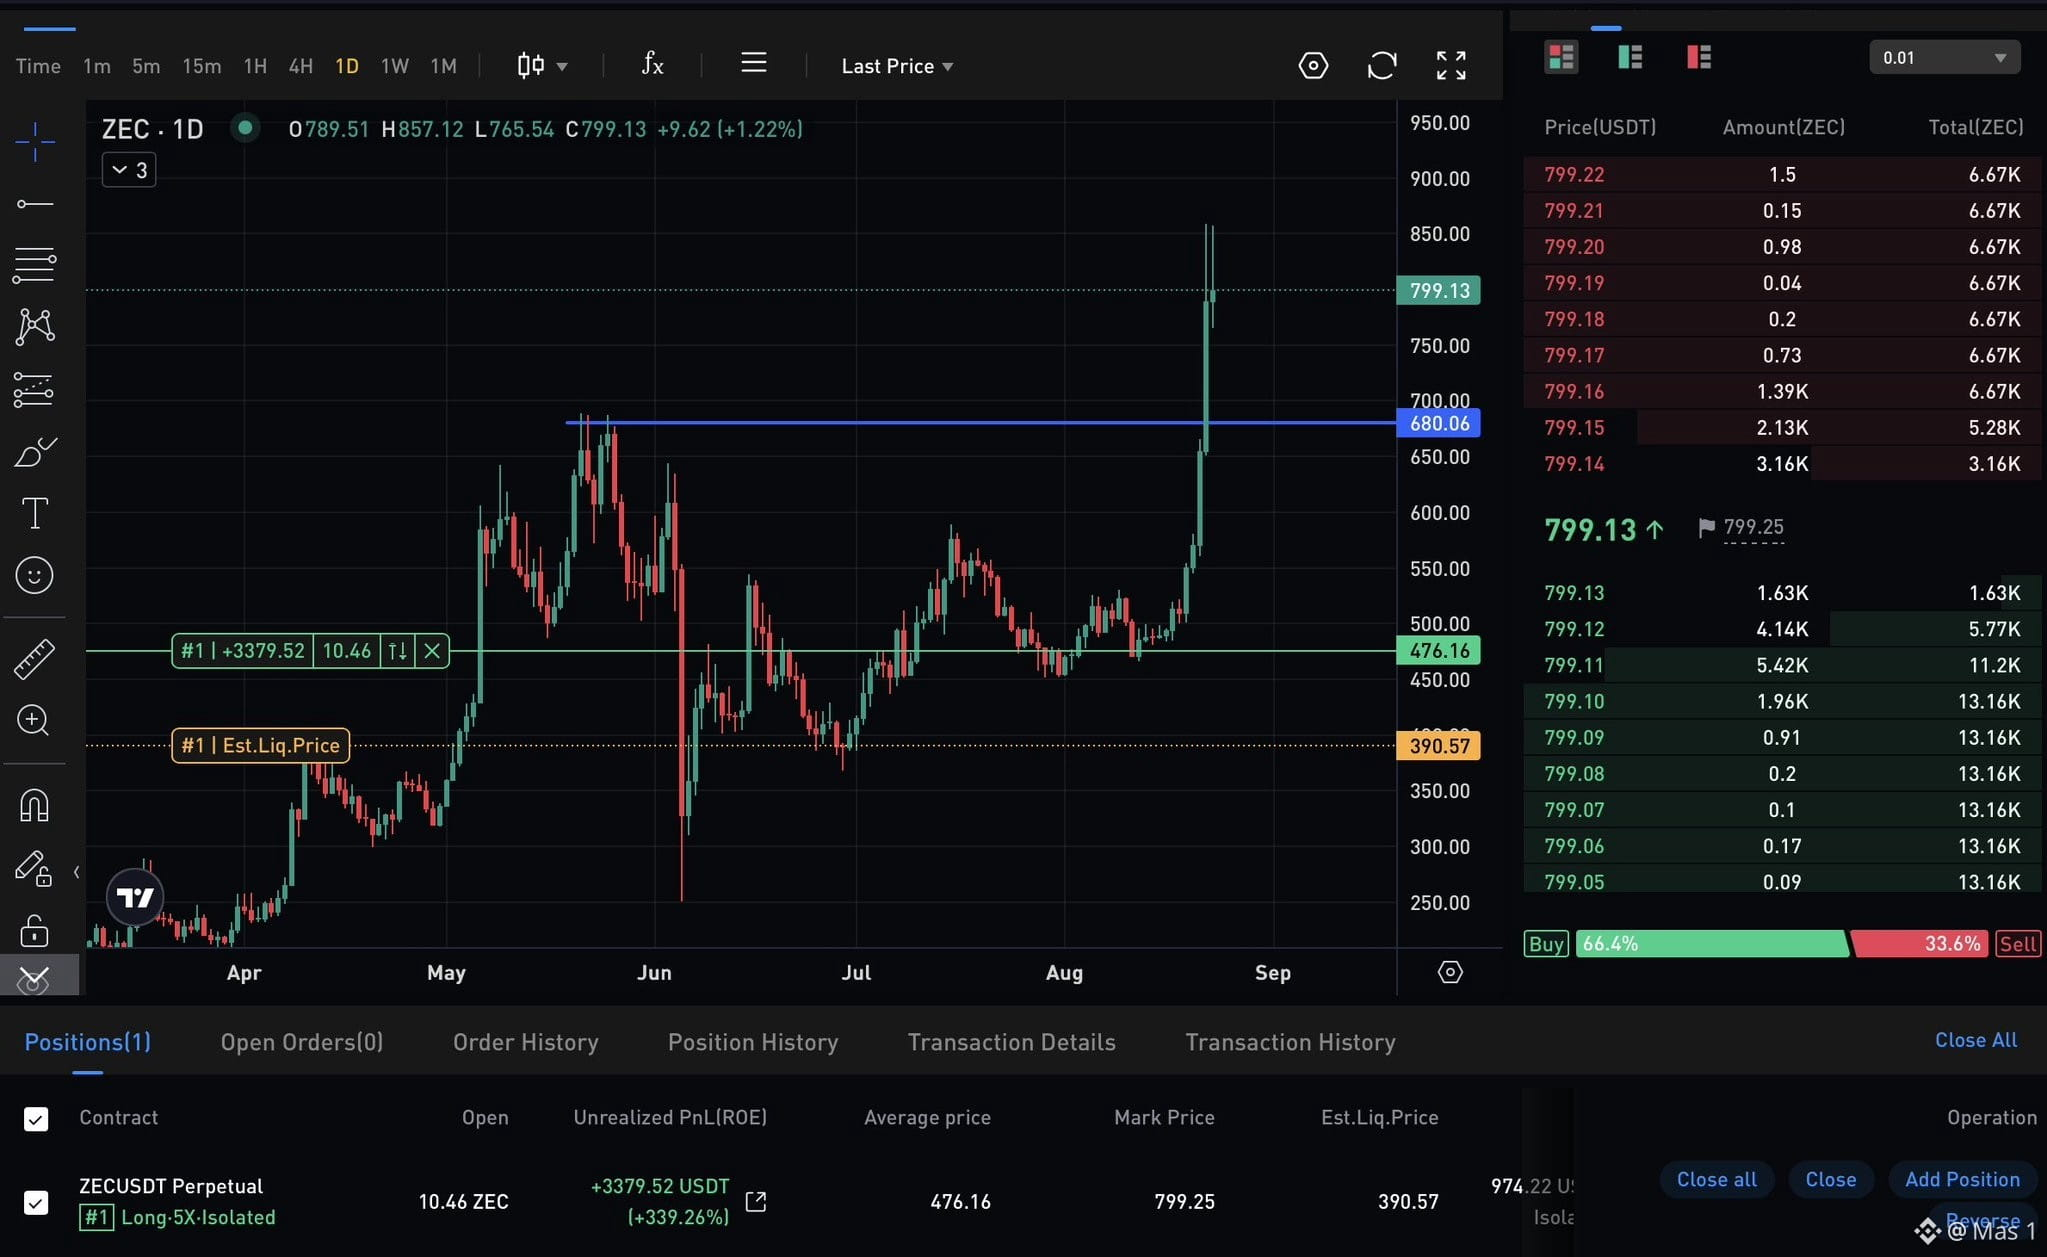Select the Text annotation tool
Image resolution: width=2047 pixels, height=1257 pixels.
34,513
